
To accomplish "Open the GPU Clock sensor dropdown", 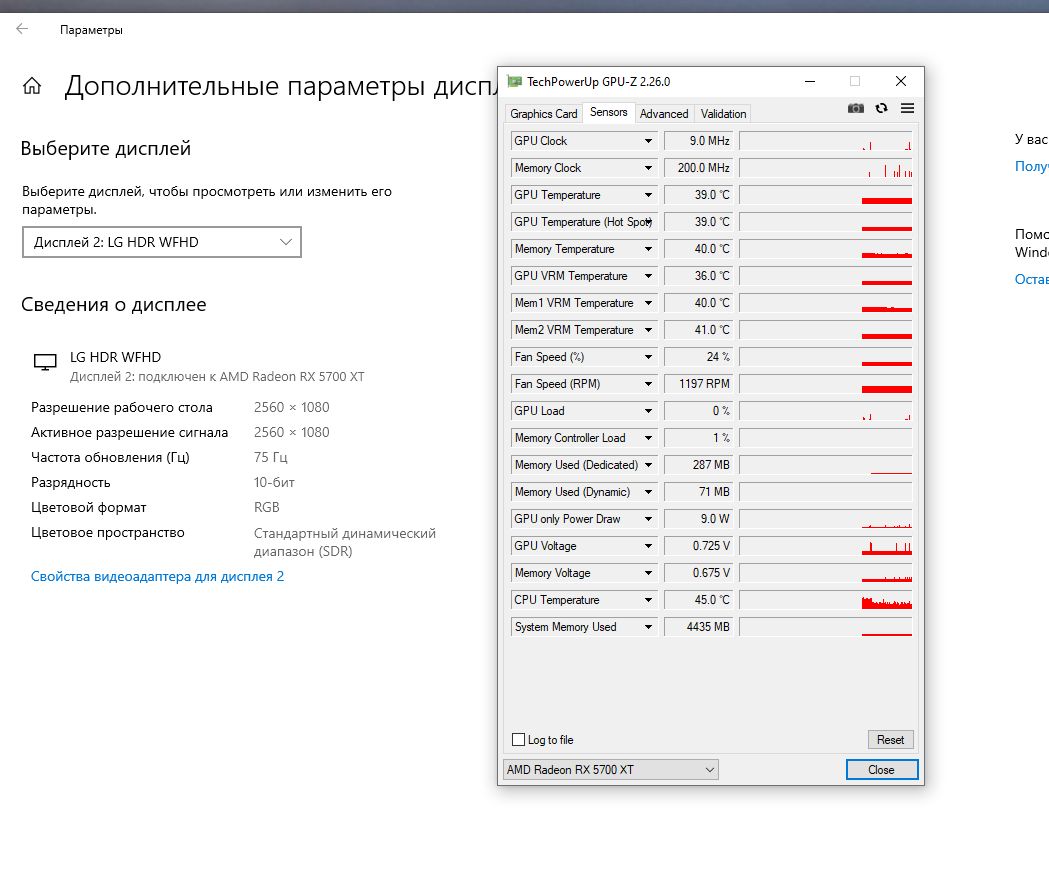I will pyautogui.click(x=648, y=141).
